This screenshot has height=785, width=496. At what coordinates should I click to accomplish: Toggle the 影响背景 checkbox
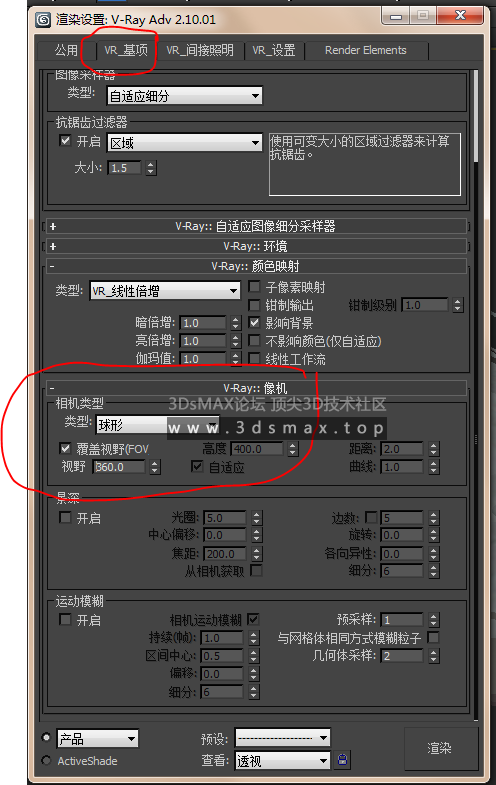tap(255, 323)
